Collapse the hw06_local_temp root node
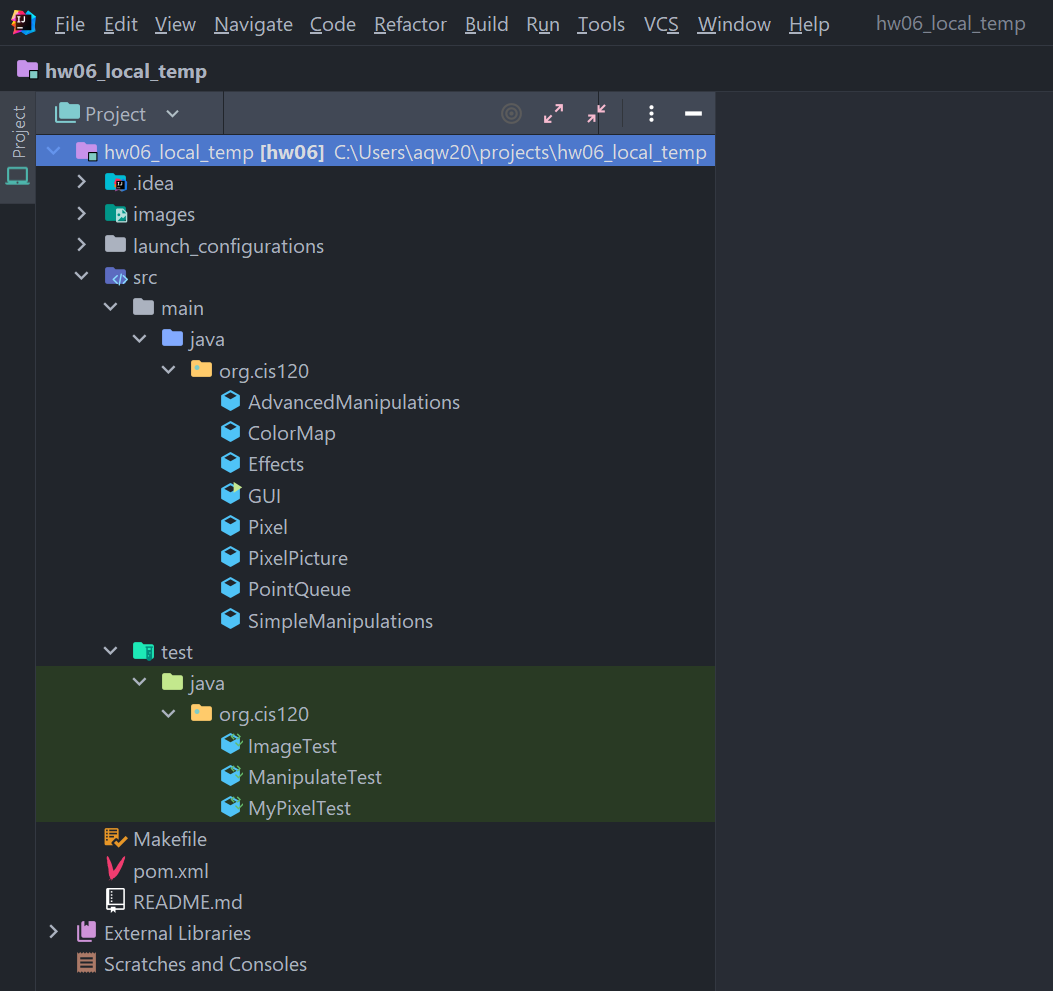This screenshot has height=991, width=1053. pyautogui.click(x=54, y=152)
